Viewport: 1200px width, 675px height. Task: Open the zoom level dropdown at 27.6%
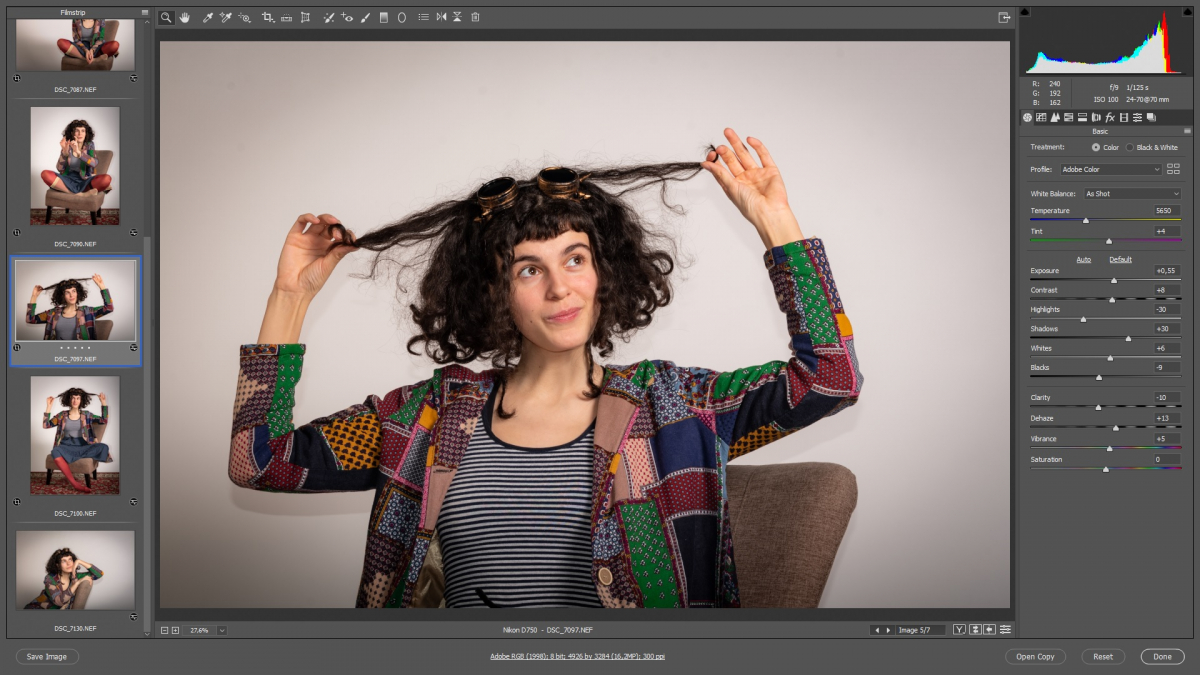(221, 630)
